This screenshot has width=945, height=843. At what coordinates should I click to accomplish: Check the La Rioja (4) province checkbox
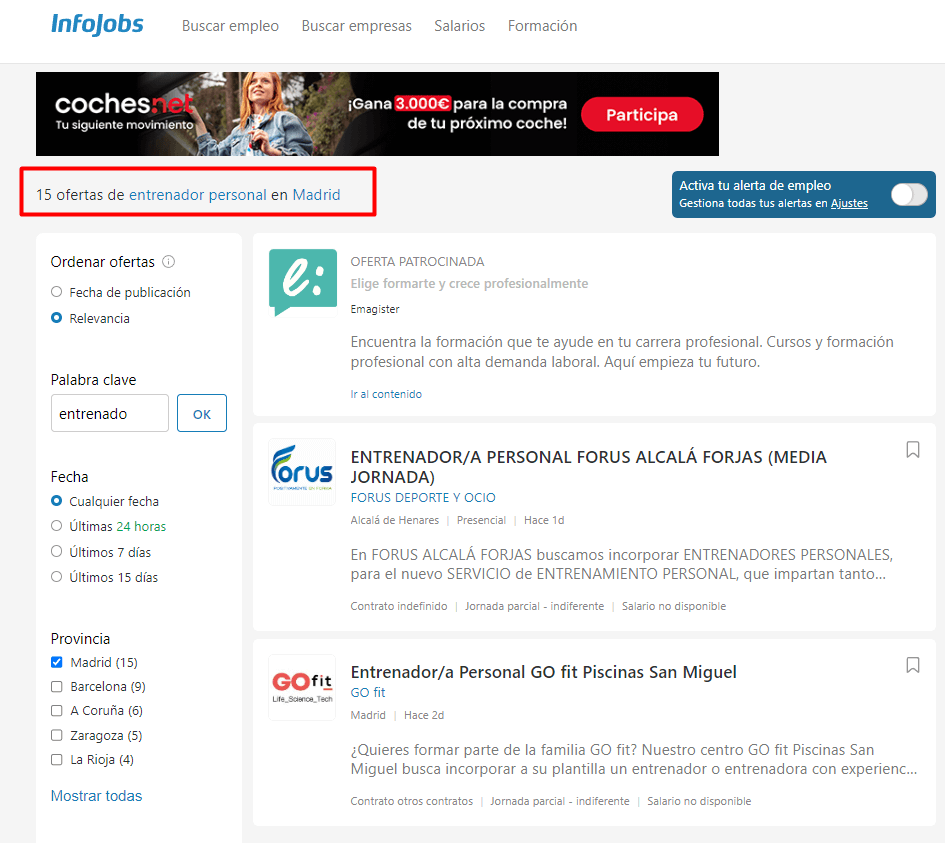pyautogui.click(x=57, y=759)
